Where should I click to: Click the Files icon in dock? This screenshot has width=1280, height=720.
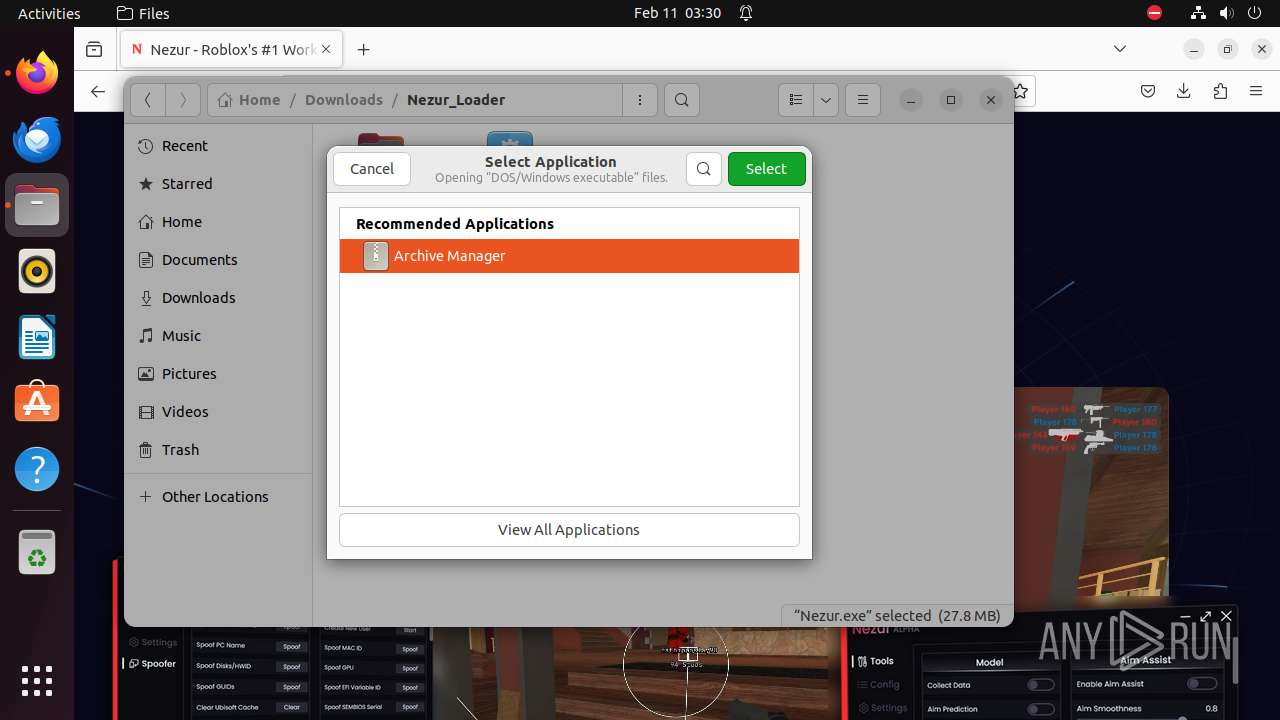37,205
